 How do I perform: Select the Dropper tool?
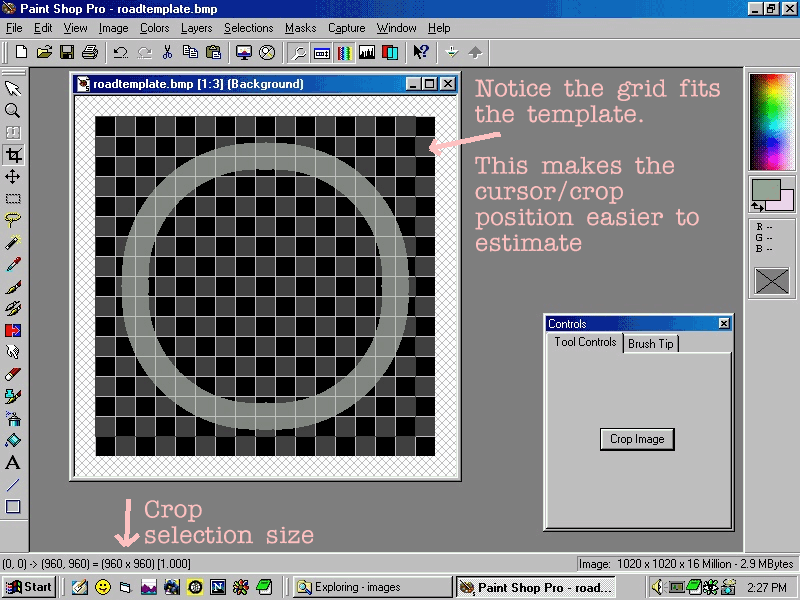13,265
